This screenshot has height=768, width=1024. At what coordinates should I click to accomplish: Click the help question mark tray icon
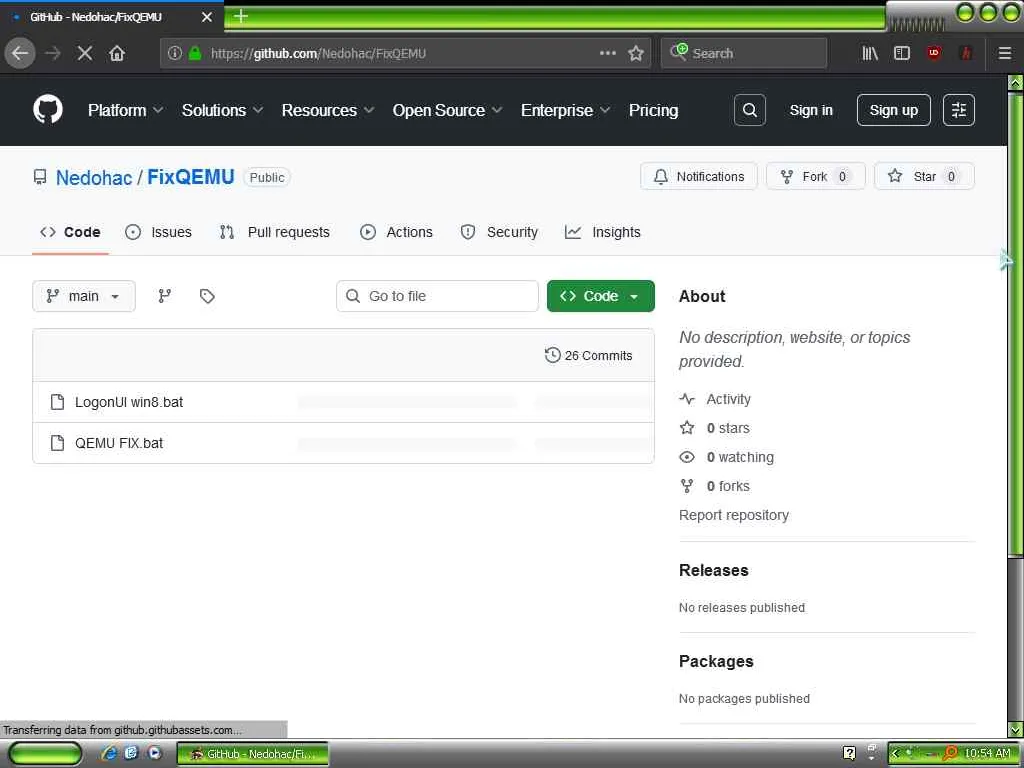849,753
